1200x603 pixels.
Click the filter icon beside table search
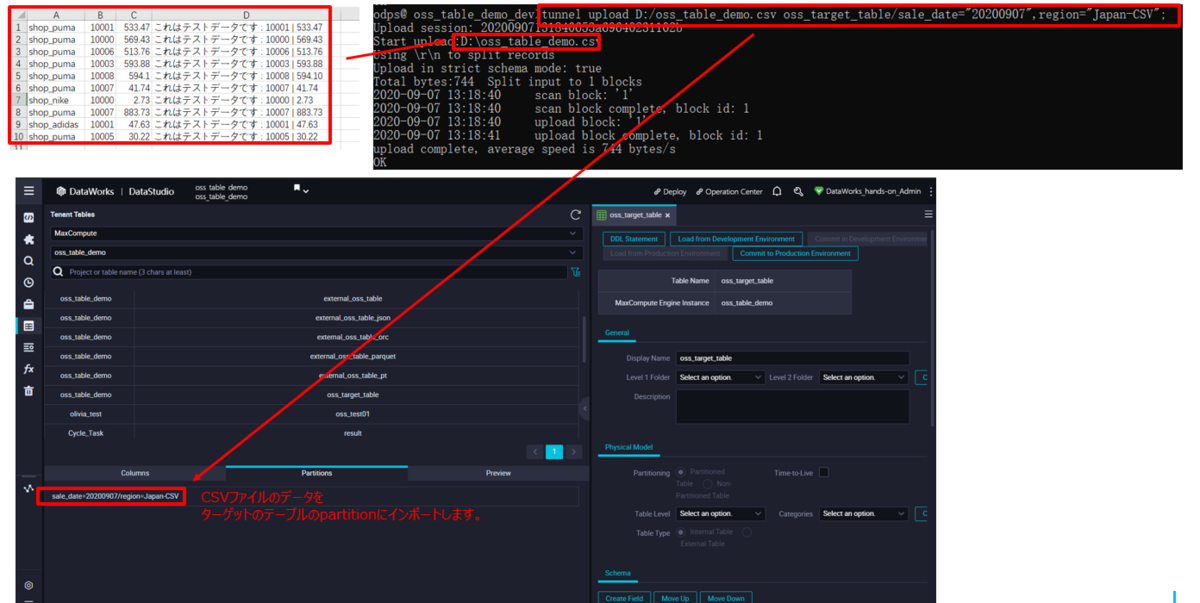click(575, 271)
